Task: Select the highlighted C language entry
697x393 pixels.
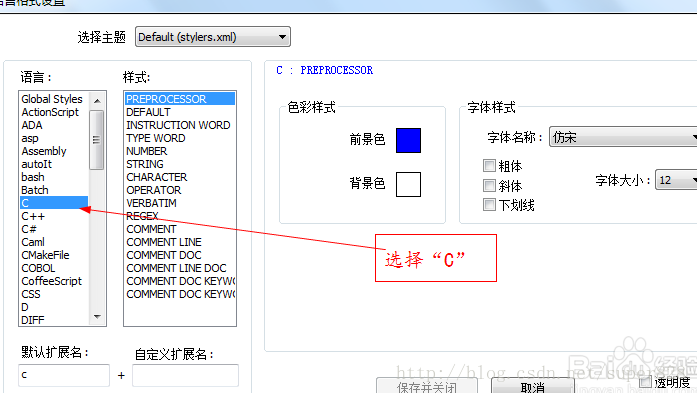Action: (54, 203)
